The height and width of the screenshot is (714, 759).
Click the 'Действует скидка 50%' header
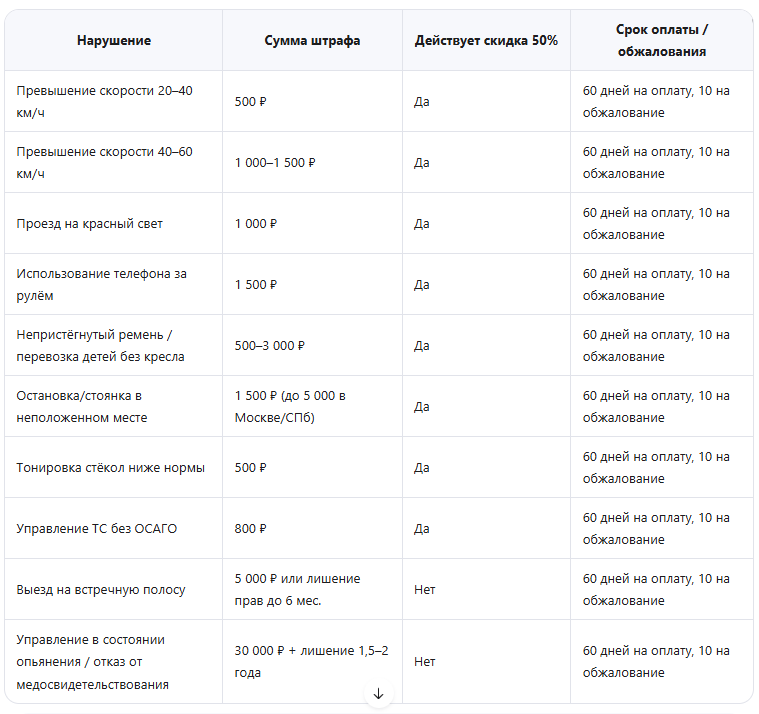click(486, 40)
